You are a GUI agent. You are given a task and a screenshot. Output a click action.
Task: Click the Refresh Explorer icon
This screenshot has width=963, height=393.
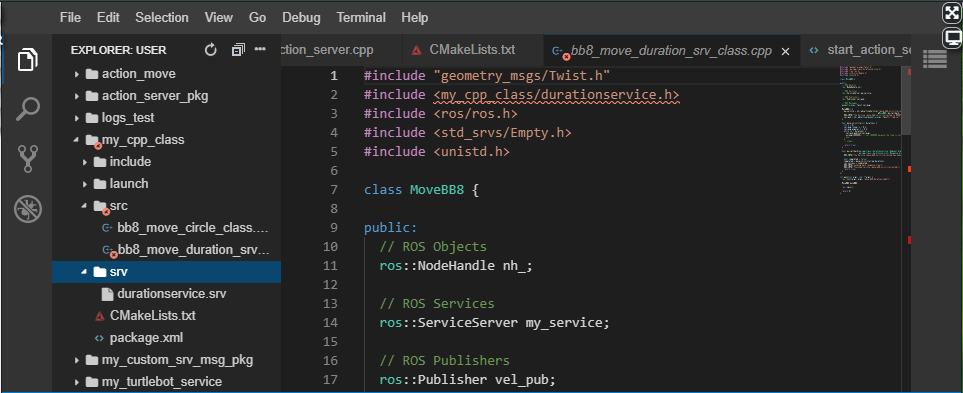(x=211, y=50)
